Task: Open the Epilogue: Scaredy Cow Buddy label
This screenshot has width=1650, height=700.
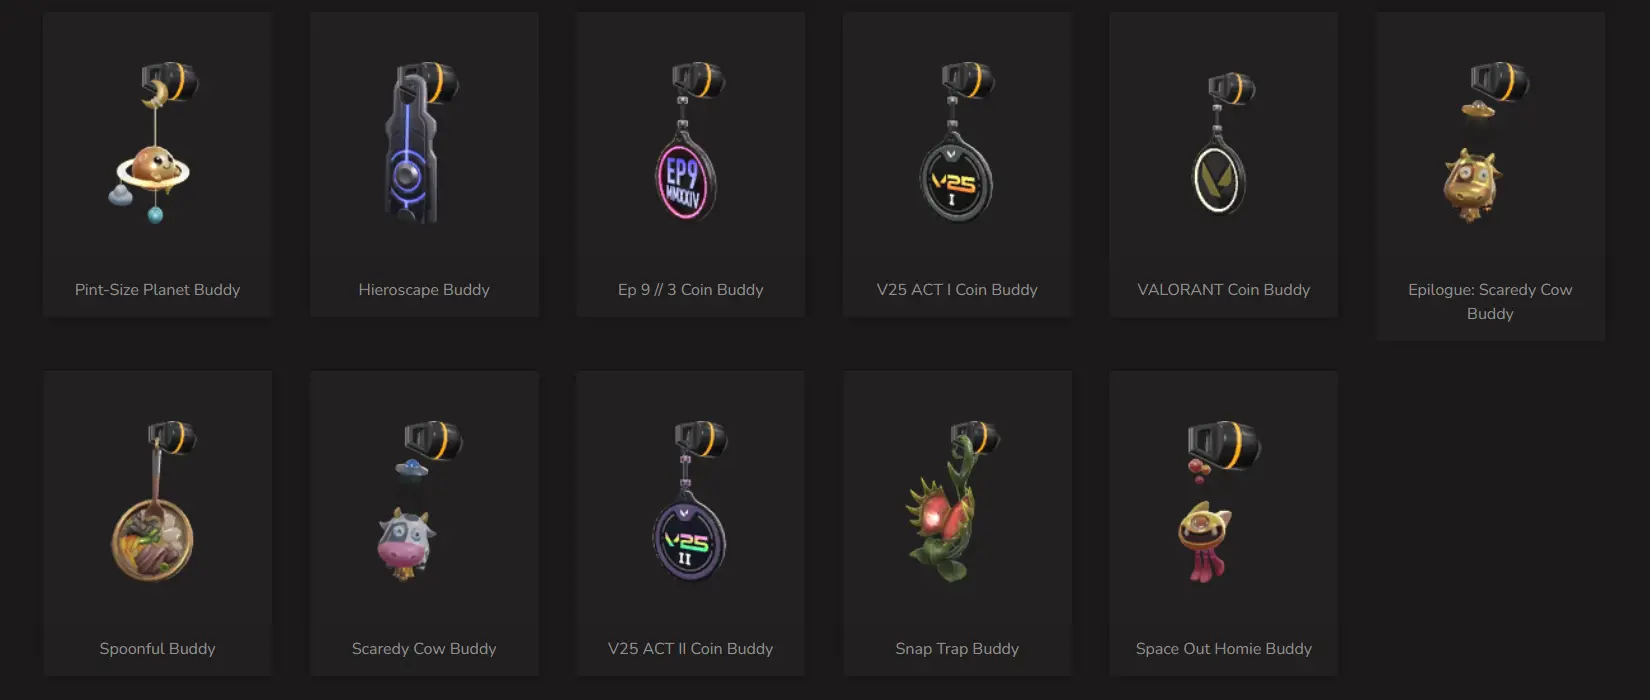Action: click(x=1490, y=302)
